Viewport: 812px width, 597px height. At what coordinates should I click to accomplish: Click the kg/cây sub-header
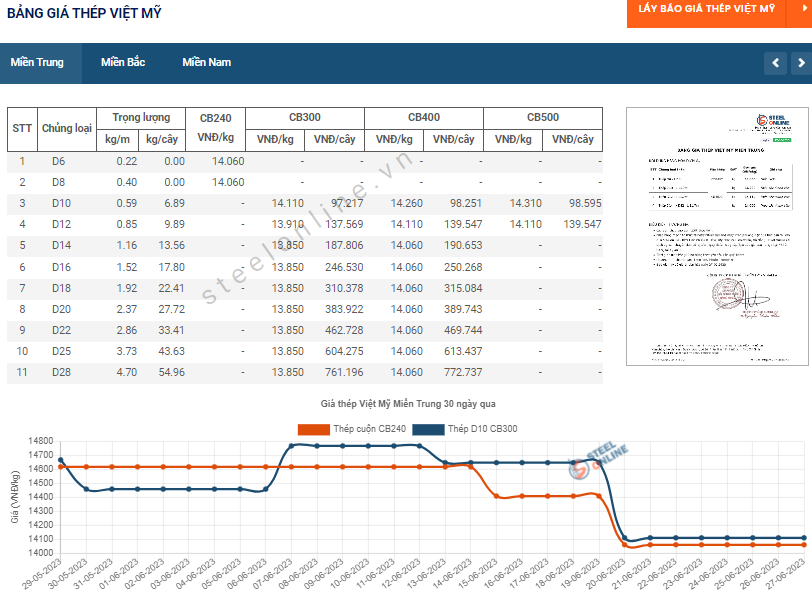point(162,140)
